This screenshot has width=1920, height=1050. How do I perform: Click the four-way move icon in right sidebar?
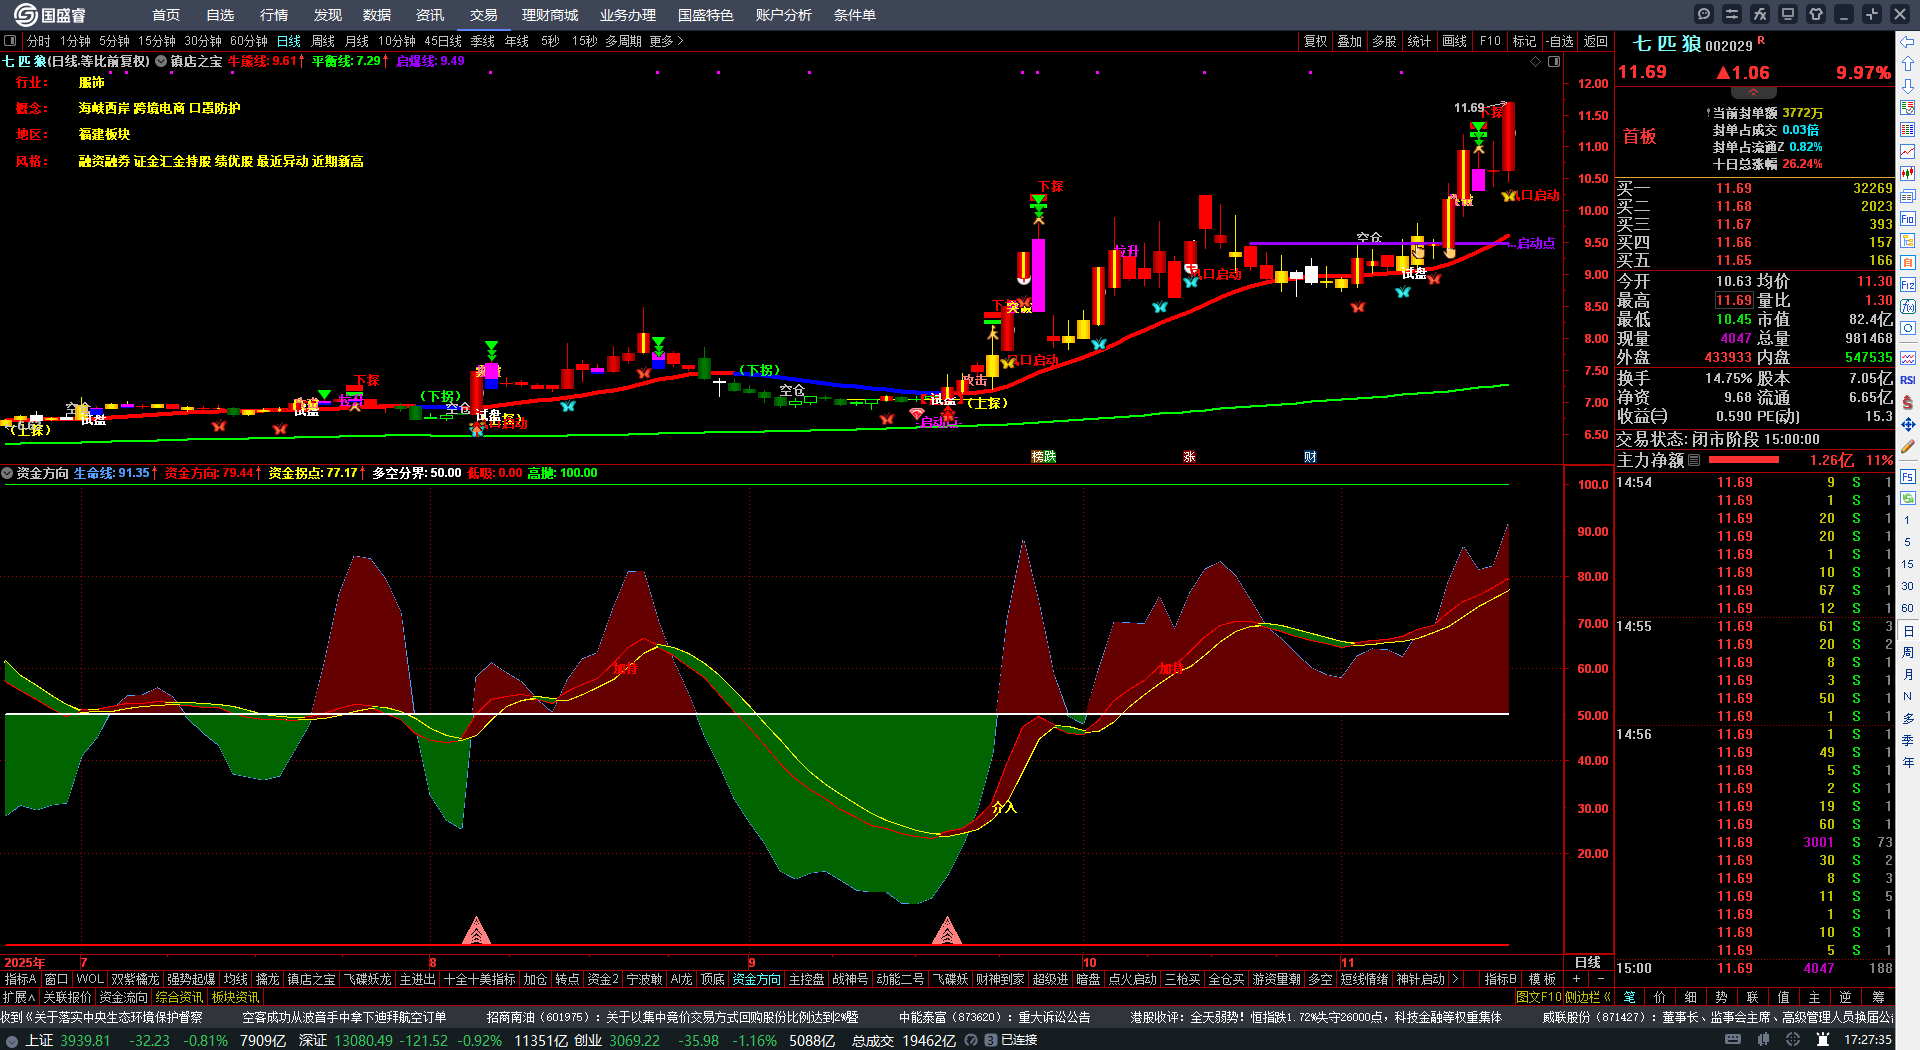click(1908, 425)
